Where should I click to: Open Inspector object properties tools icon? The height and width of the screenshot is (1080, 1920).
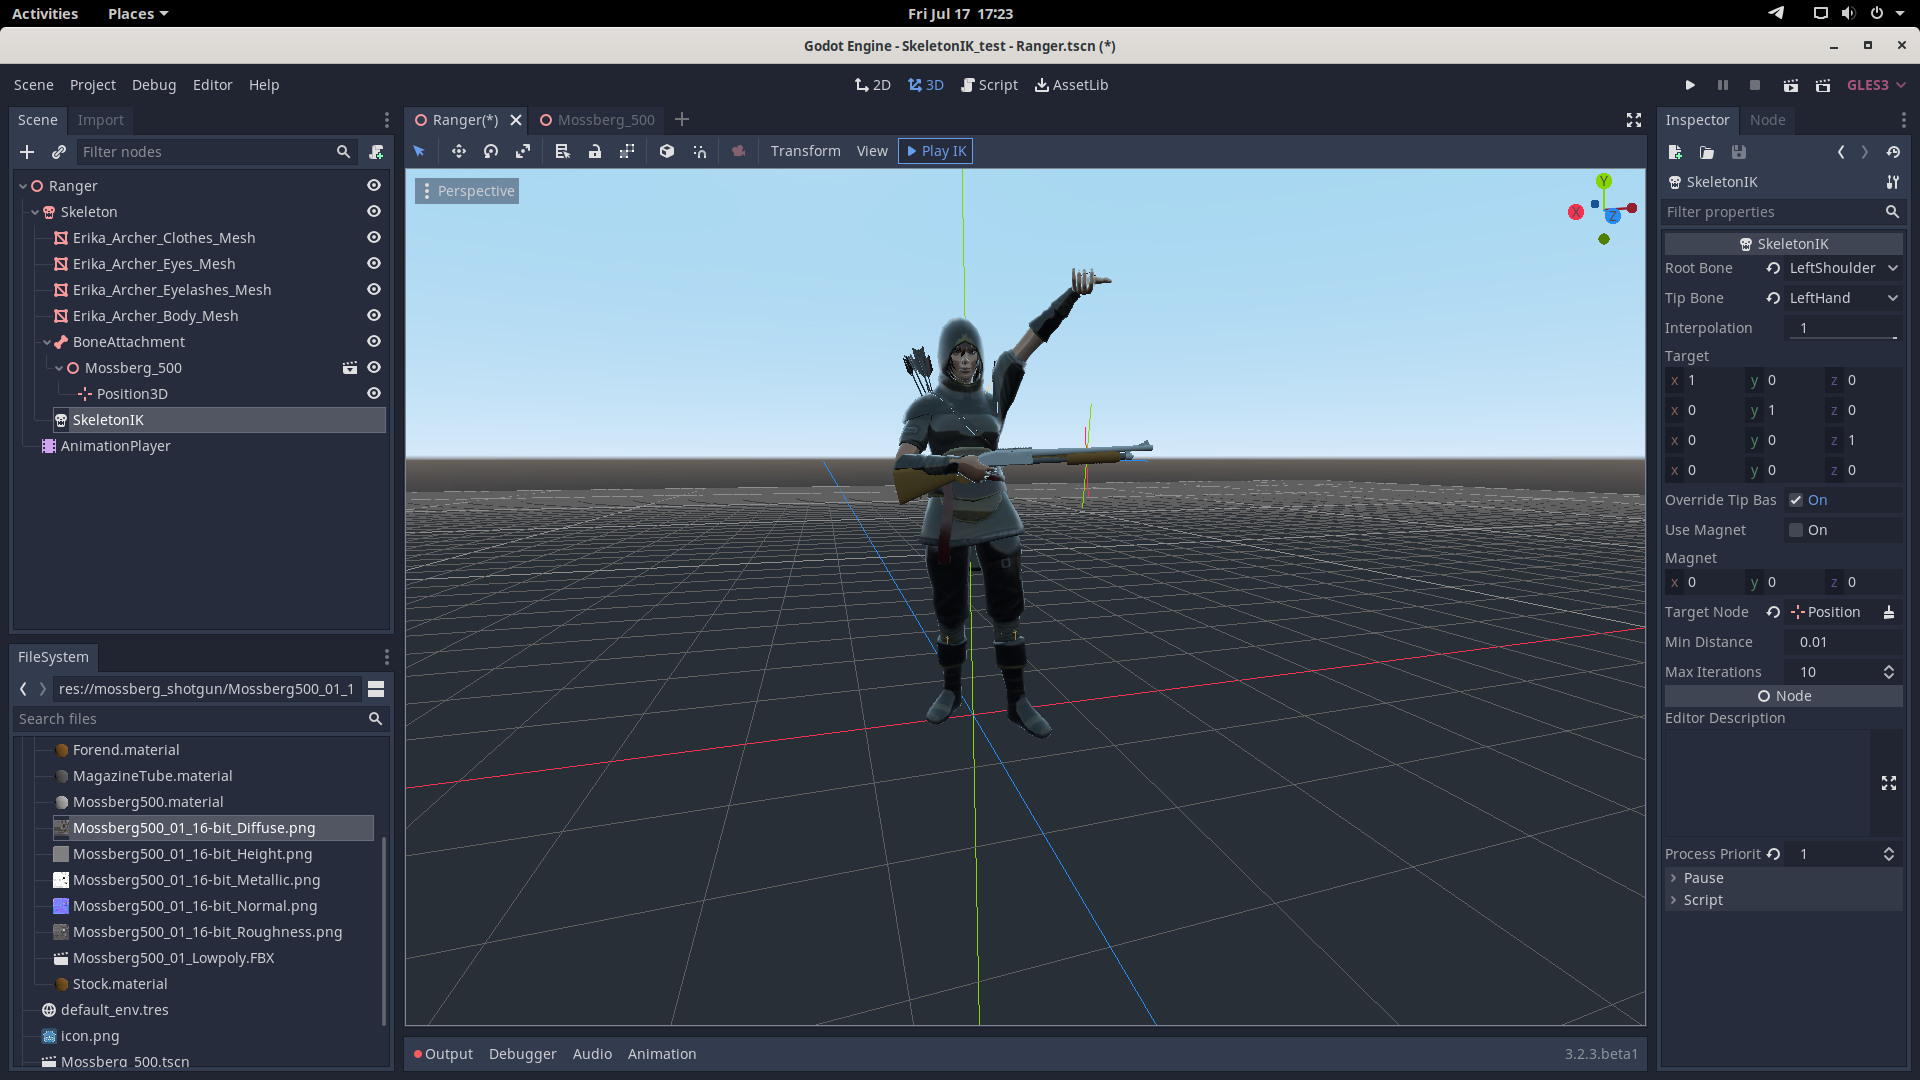point(1893,182)
